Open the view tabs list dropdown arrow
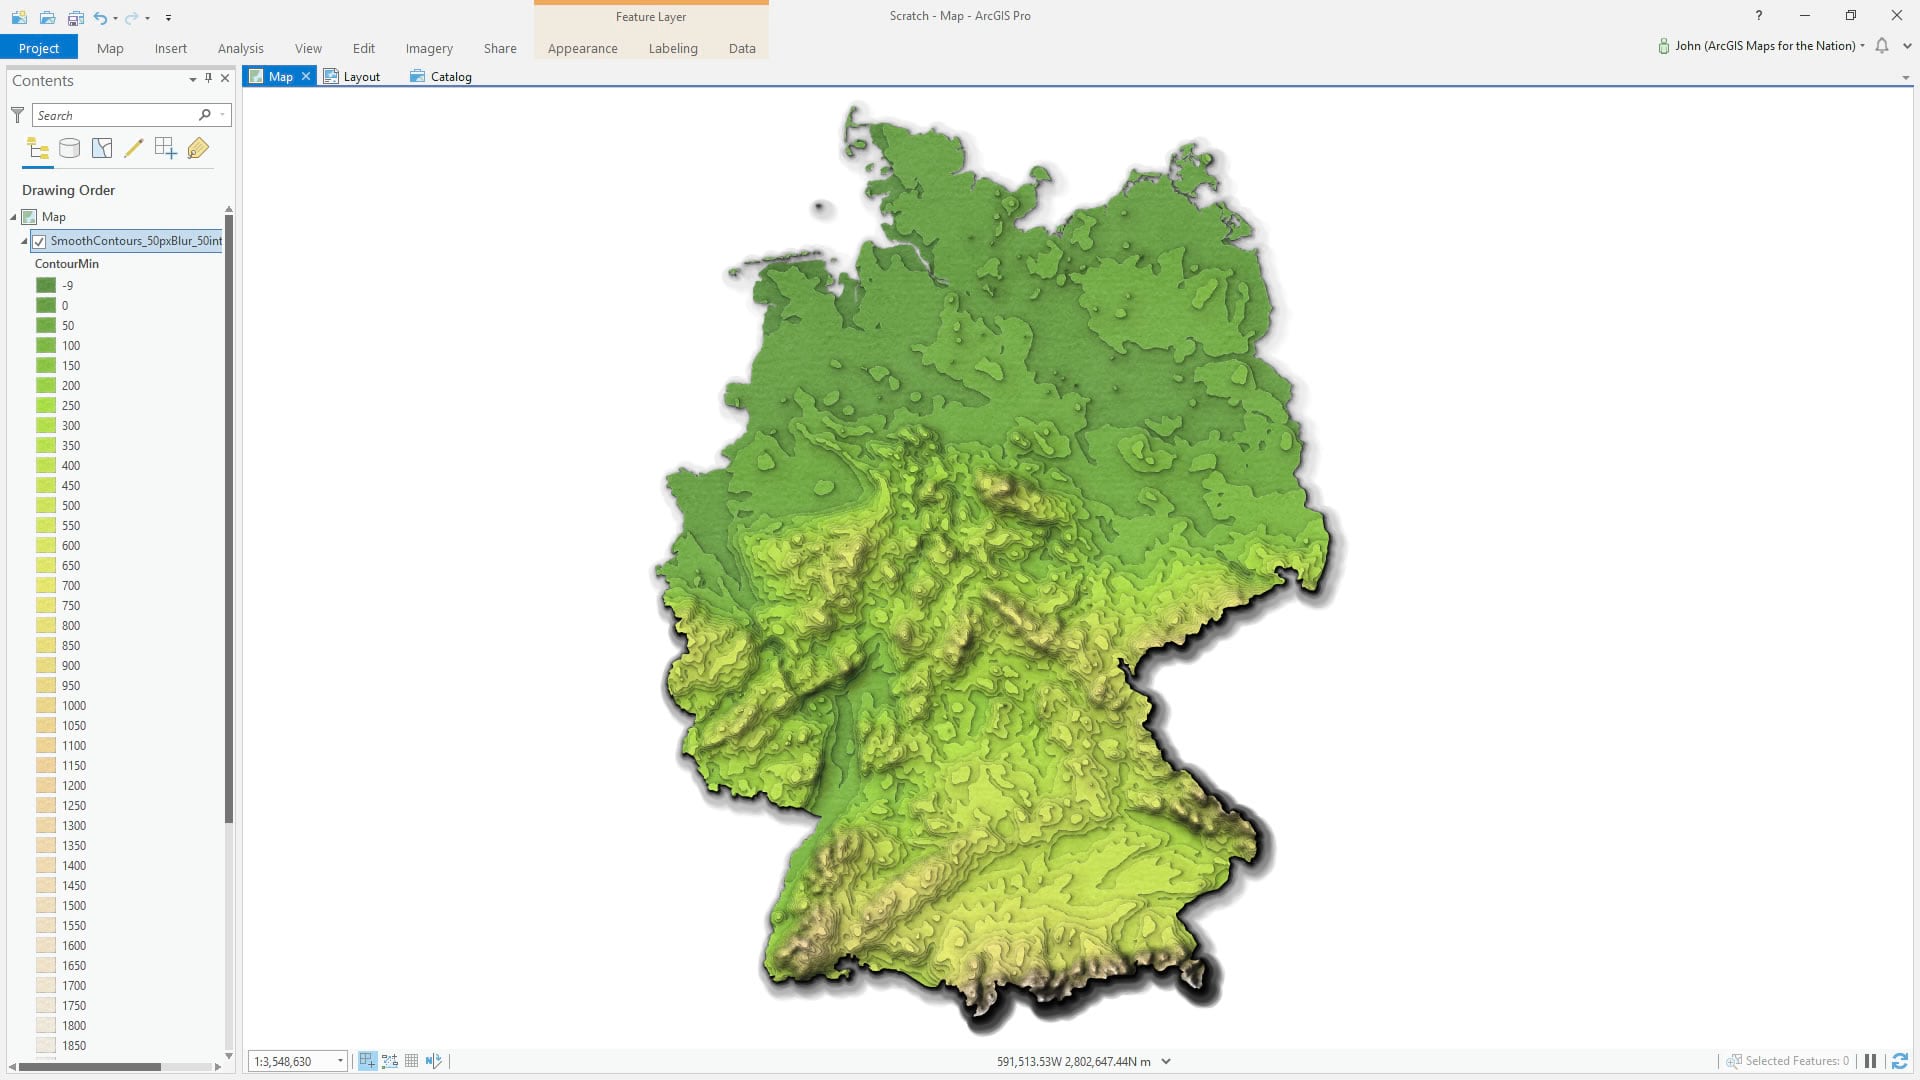Screen dimensions: 1920x1080 (1905, 78)
